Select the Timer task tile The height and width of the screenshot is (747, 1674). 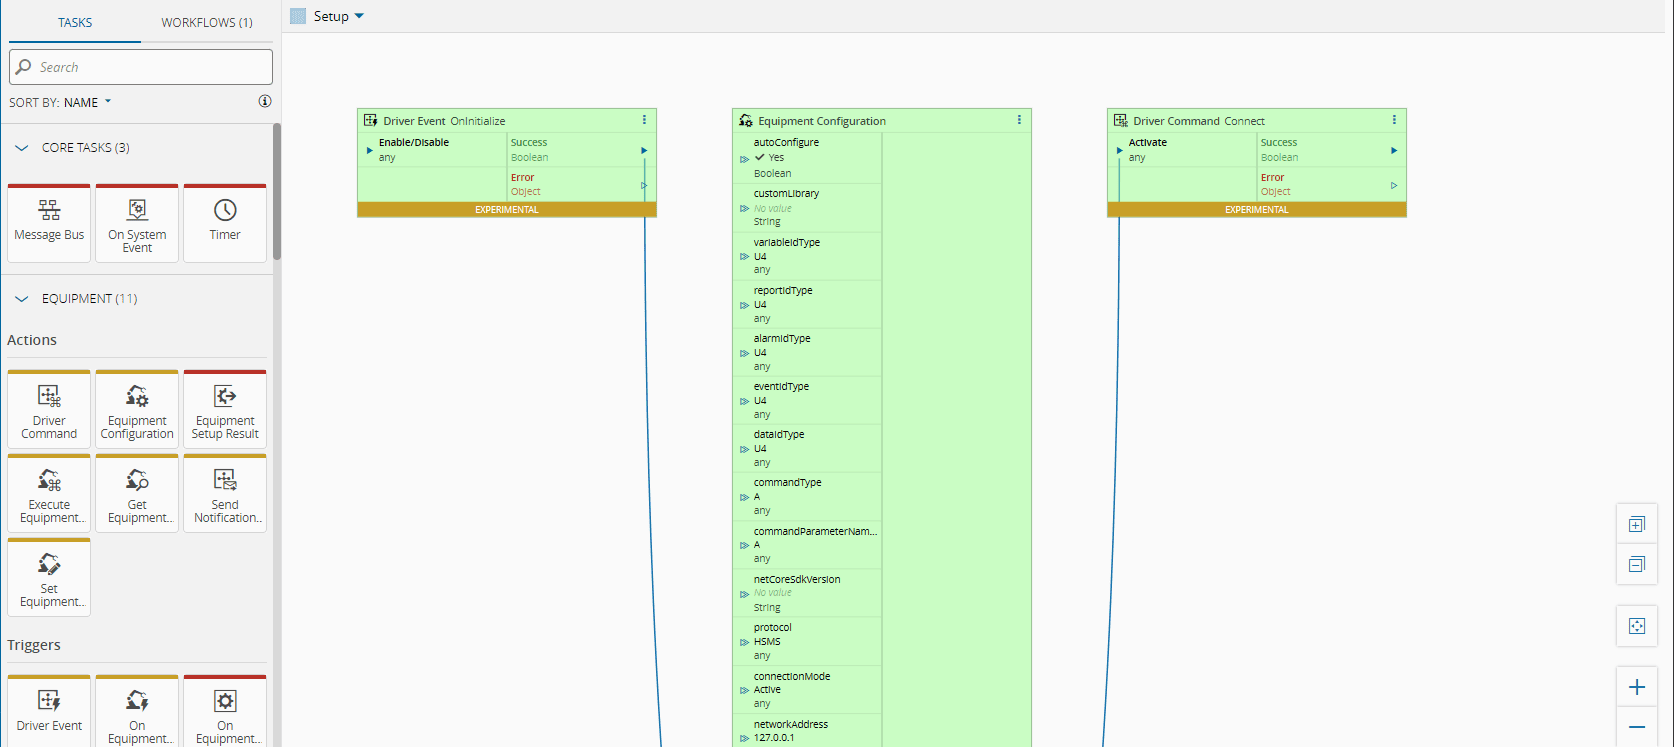225,222
